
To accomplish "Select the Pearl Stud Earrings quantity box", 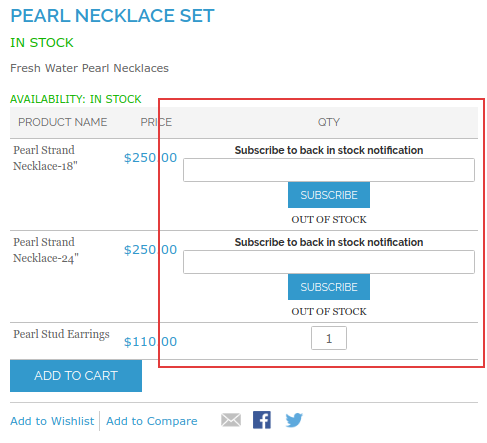I will tap(329, 338).
